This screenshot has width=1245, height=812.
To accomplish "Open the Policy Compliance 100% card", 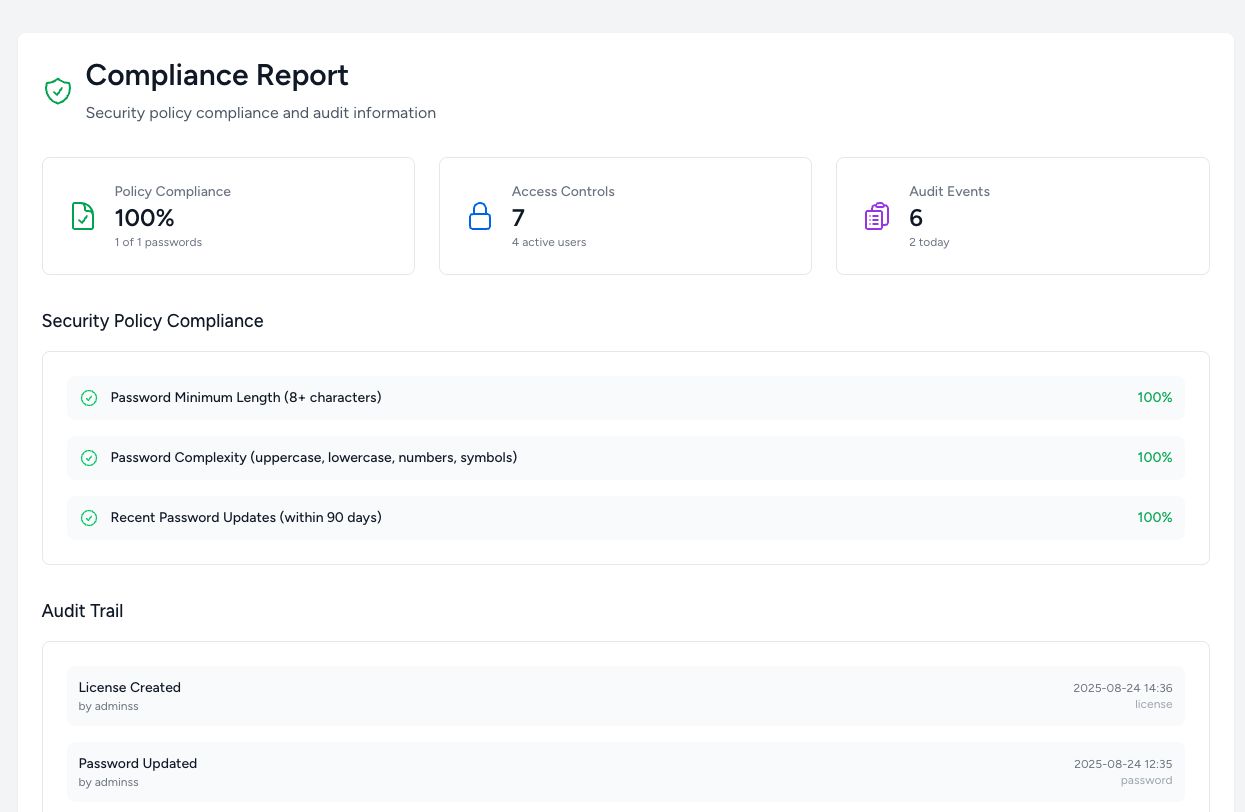I will pyautogui.click(x=228, y=216).
